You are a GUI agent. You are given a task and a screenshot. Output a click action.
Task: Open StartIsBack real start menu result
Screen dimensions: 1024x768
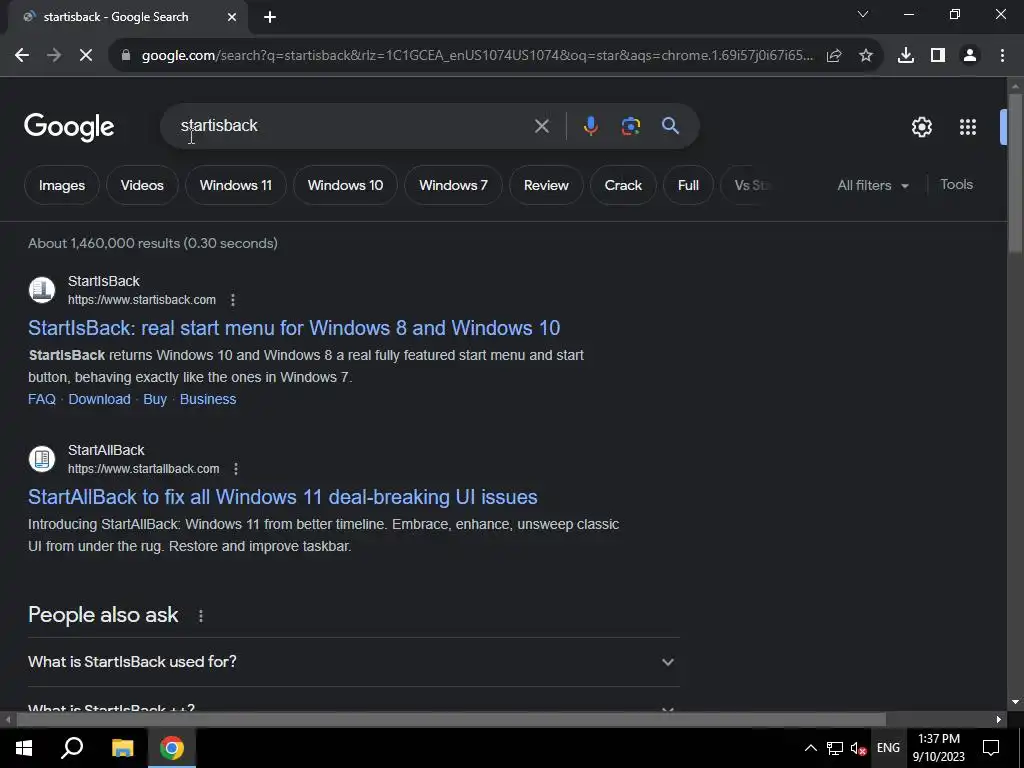(294, 328)
